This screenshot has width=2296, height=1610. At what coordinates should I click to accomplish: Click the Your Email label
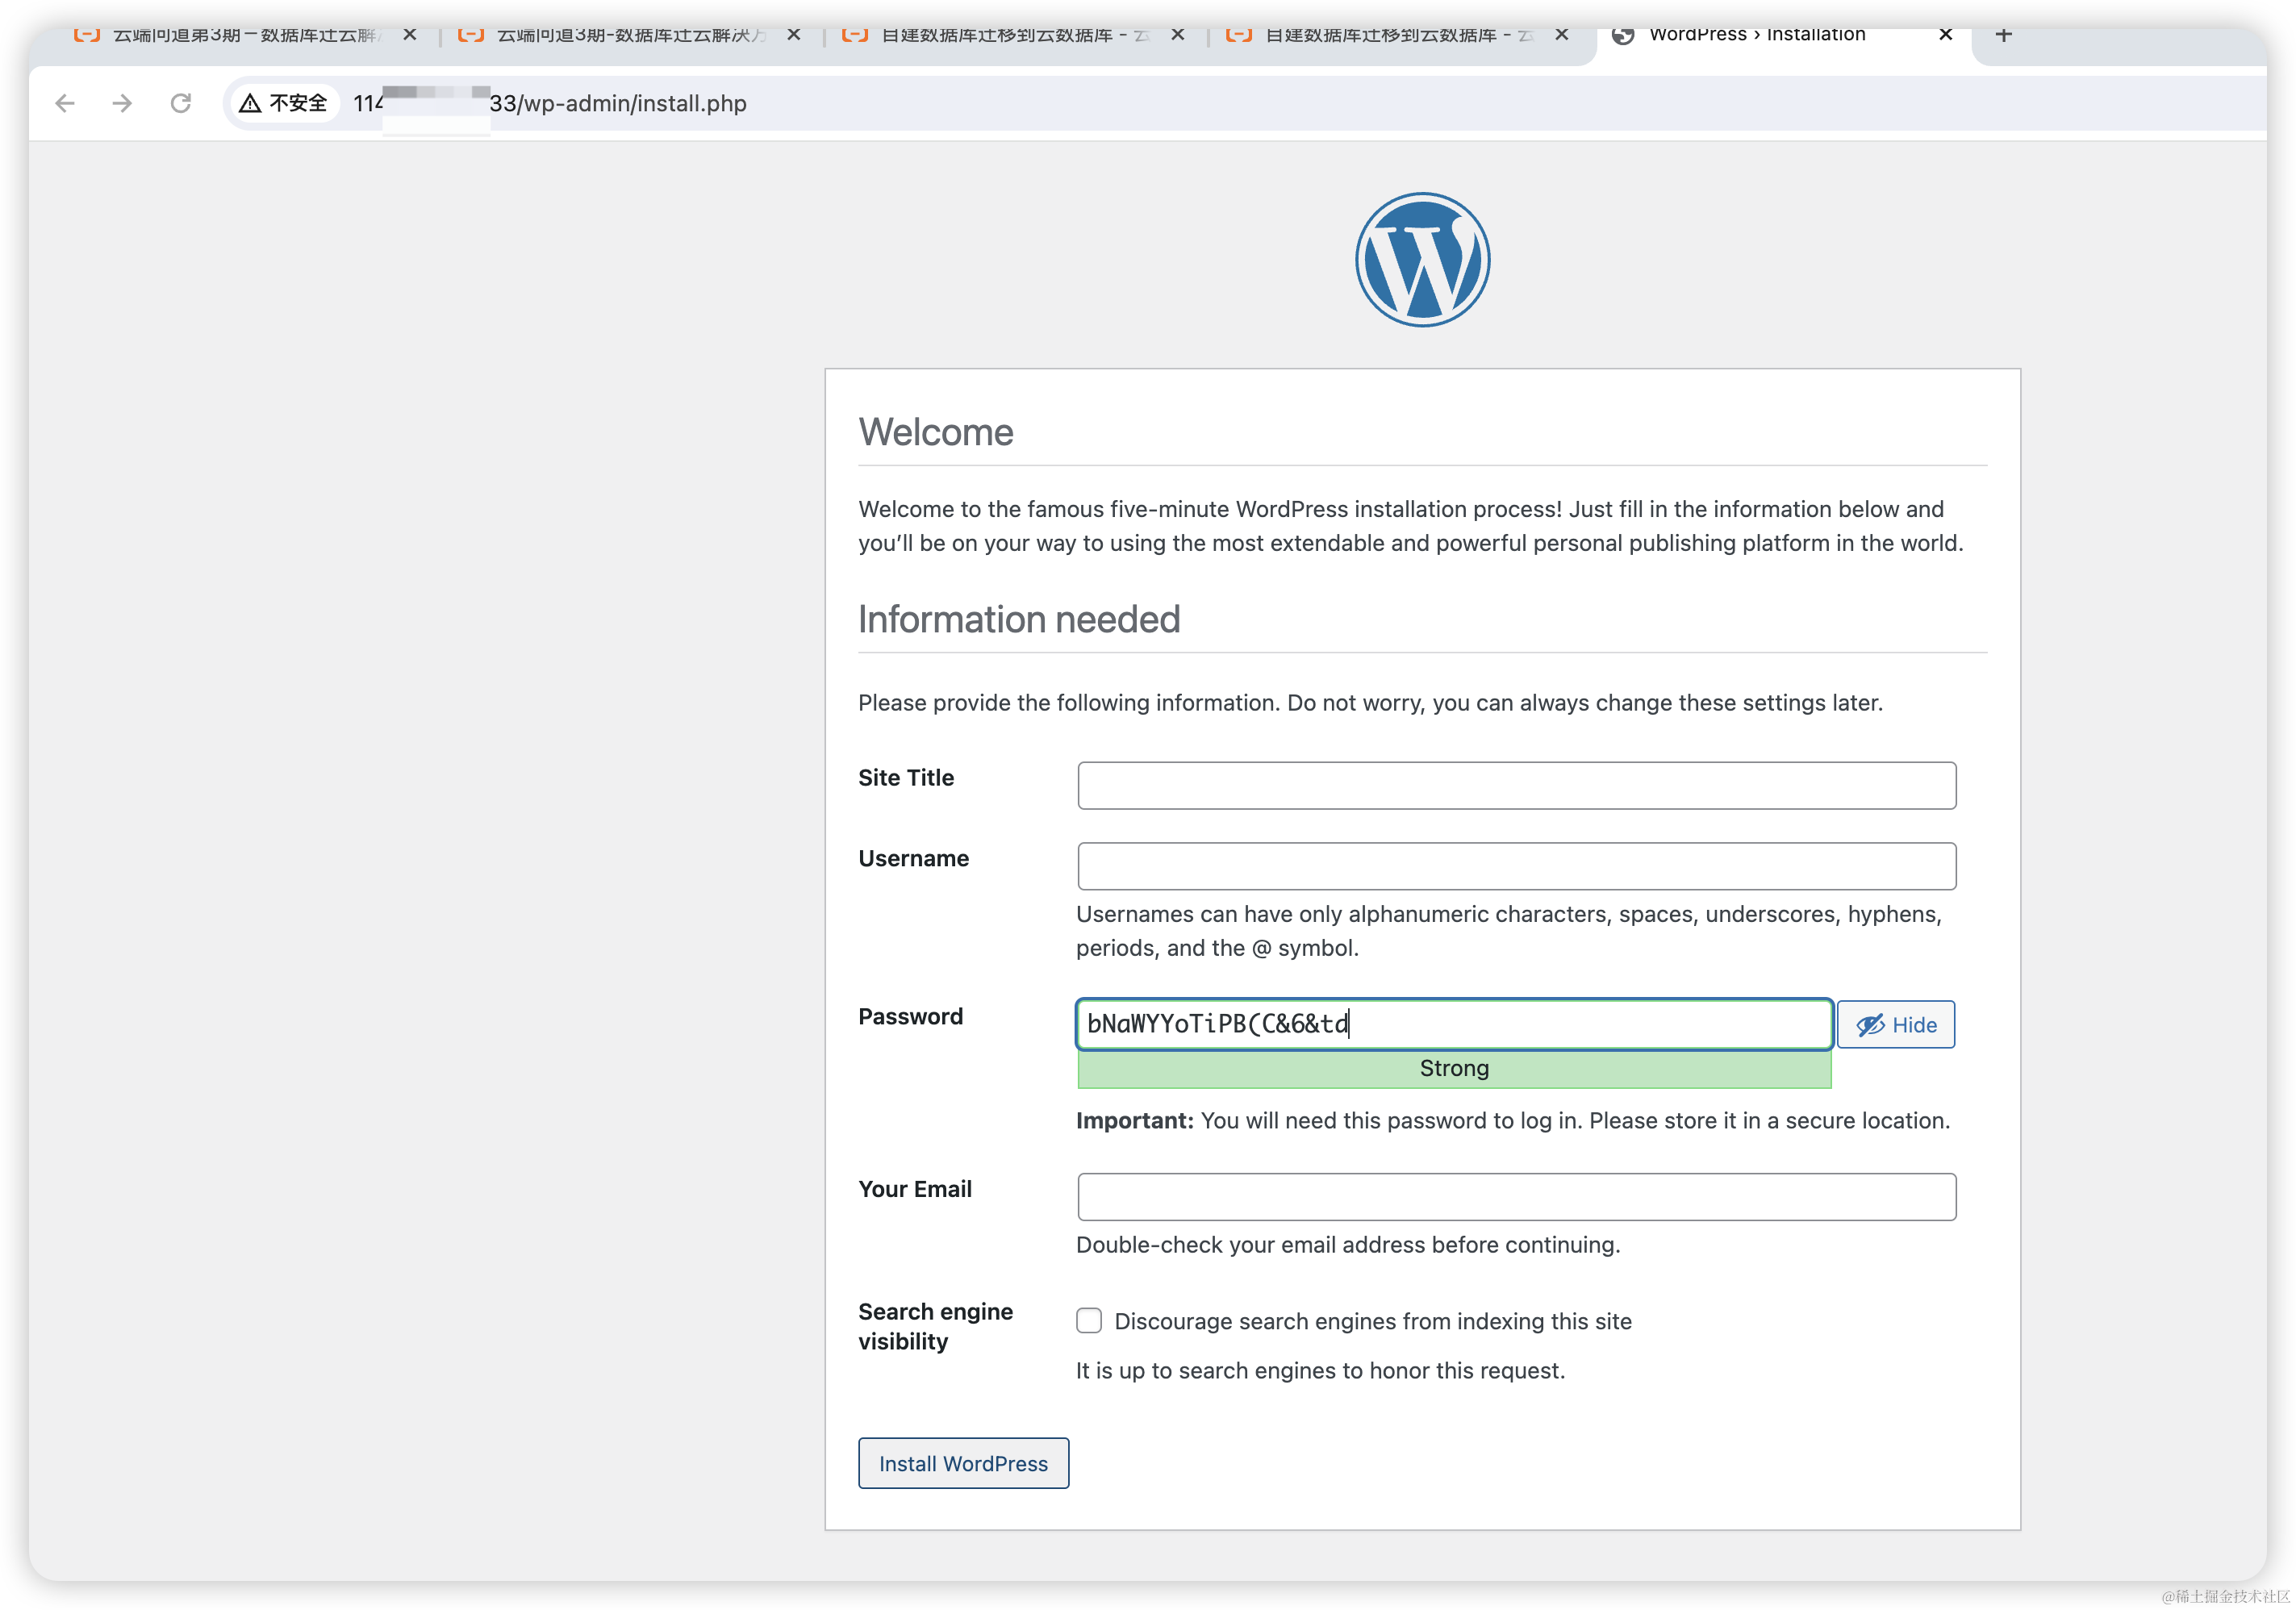(915, 1189)
